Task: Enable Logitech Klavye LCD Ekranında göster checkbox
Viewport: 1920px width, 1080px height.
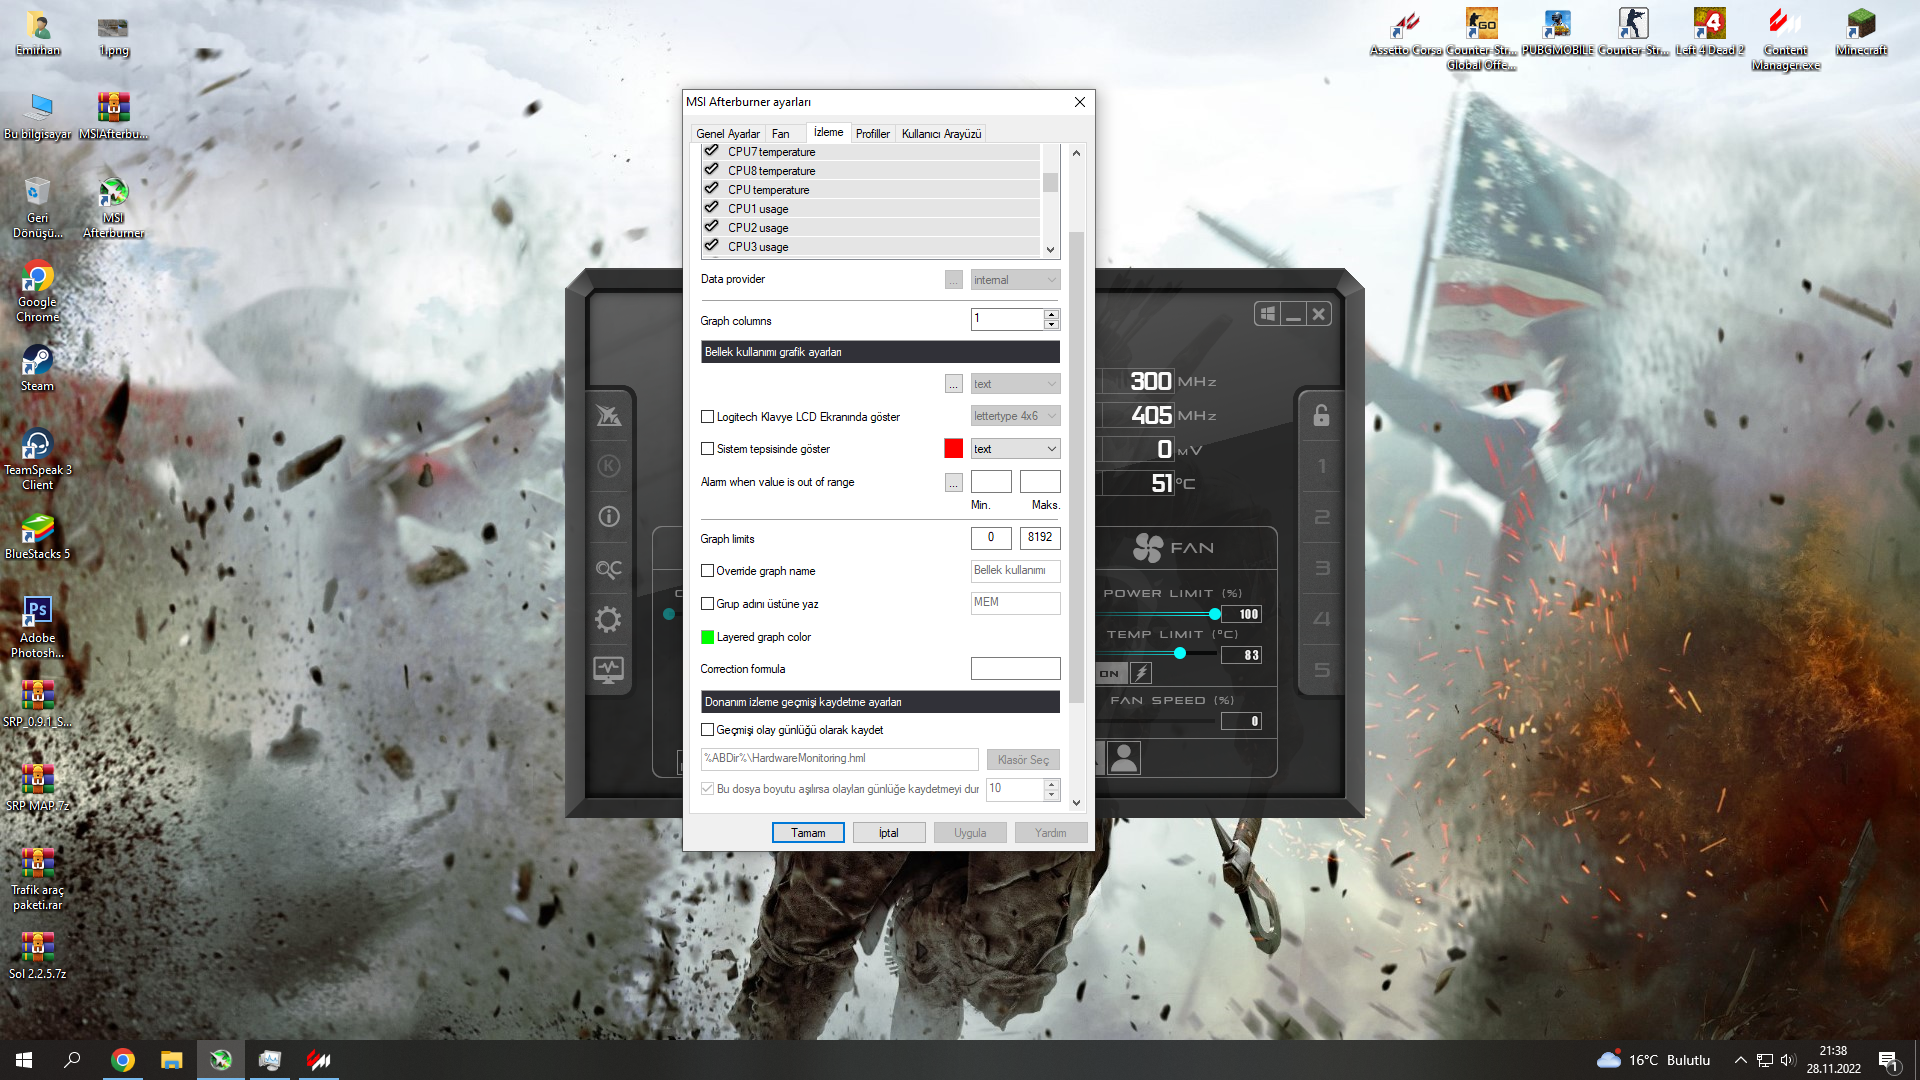Action: click(707, 417)
